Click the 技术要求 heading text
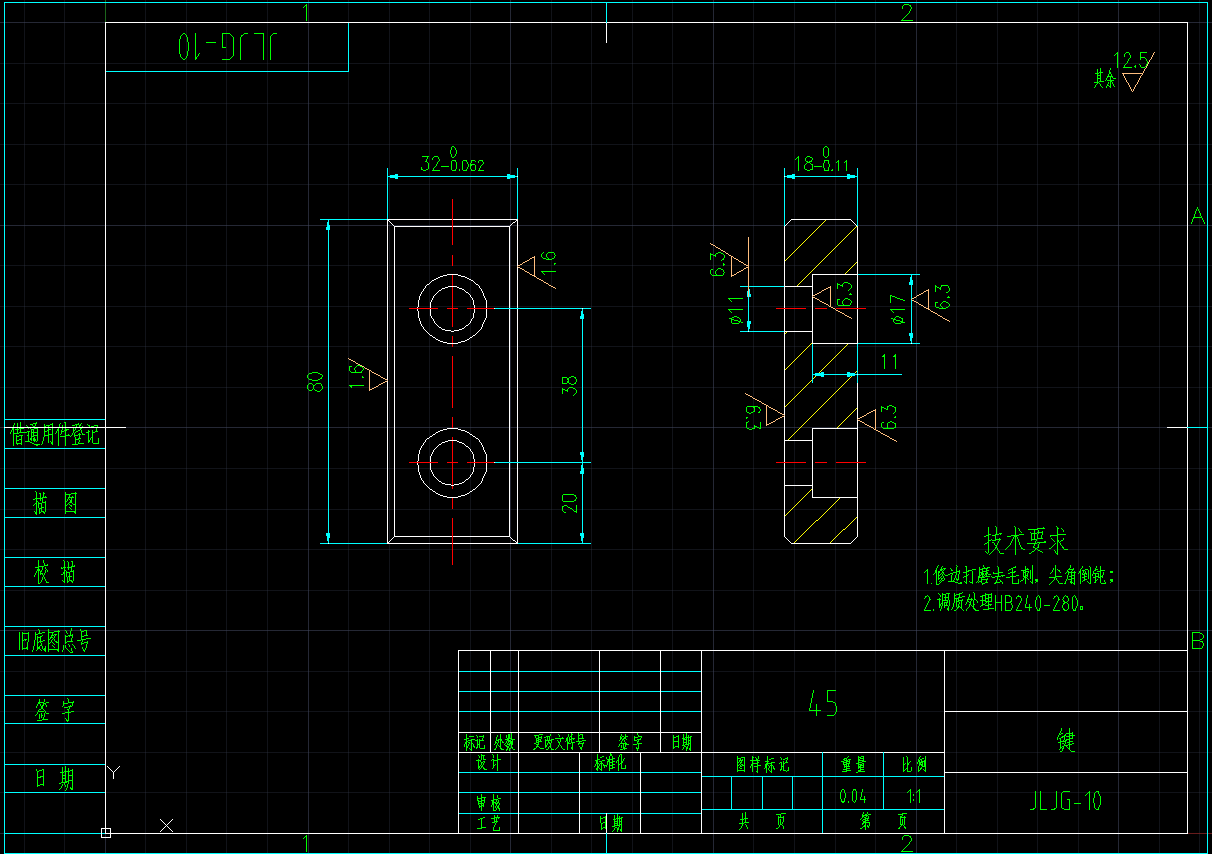Image resolution: width=1212 pixels, height=854 pixels. point(1026,541)
